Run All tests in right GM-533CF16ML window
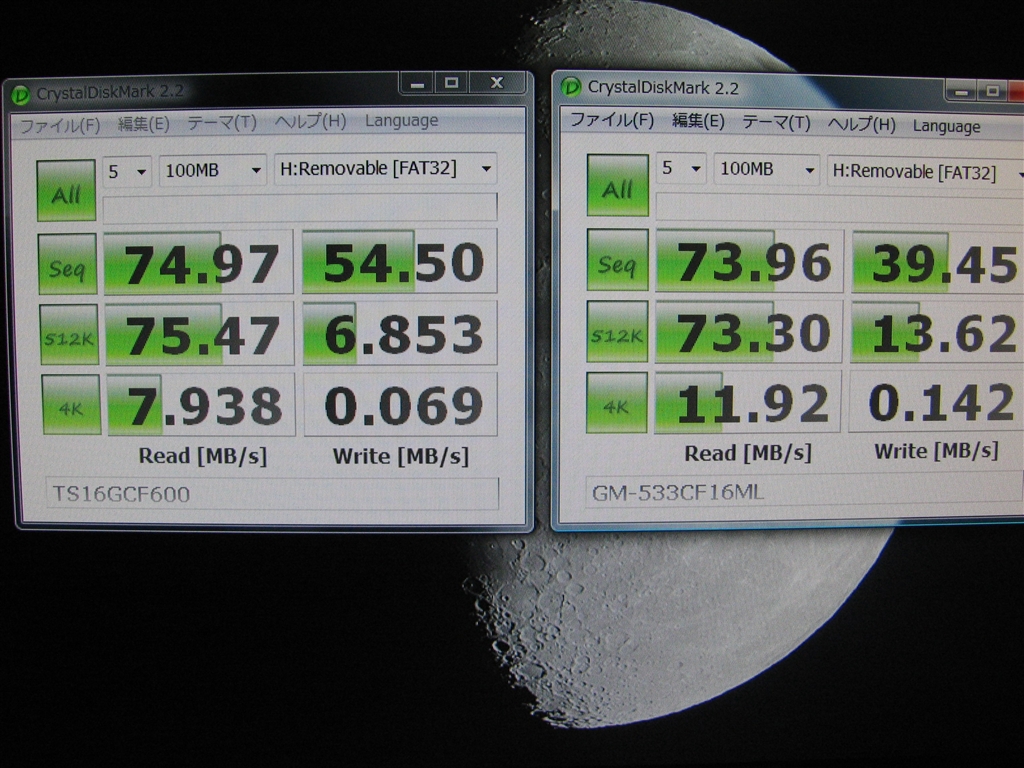Screen dimensions: 1024x768 coord(617,185)
